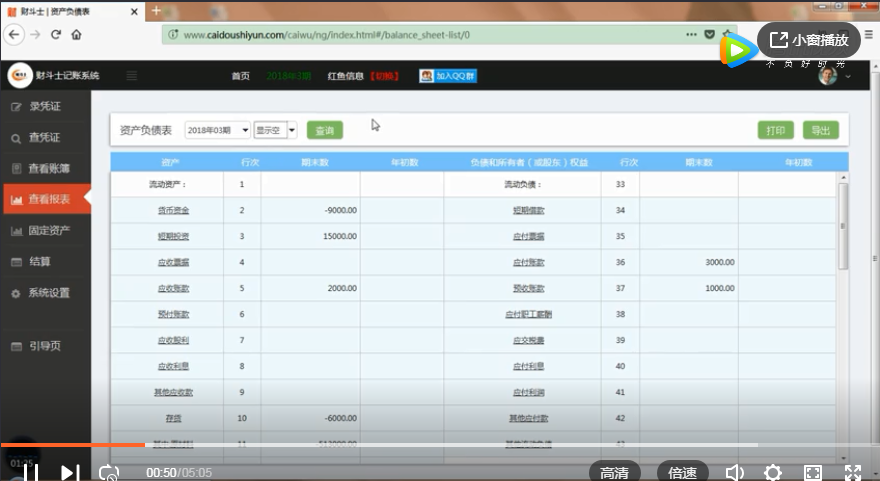The image size is (880, 481).
Task: Open 固定资产 in the sidebar
Action: pos(45,231)
